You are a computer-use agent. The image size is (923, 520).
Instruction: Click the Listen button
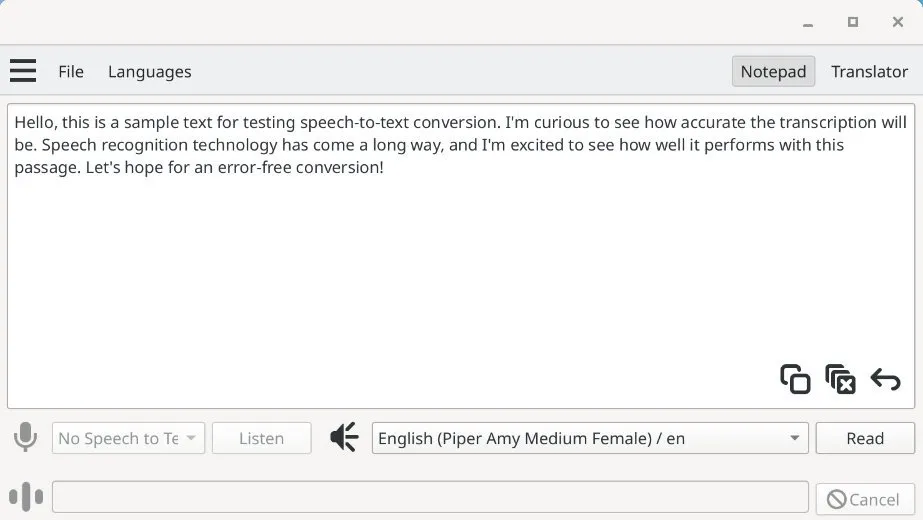261,438
